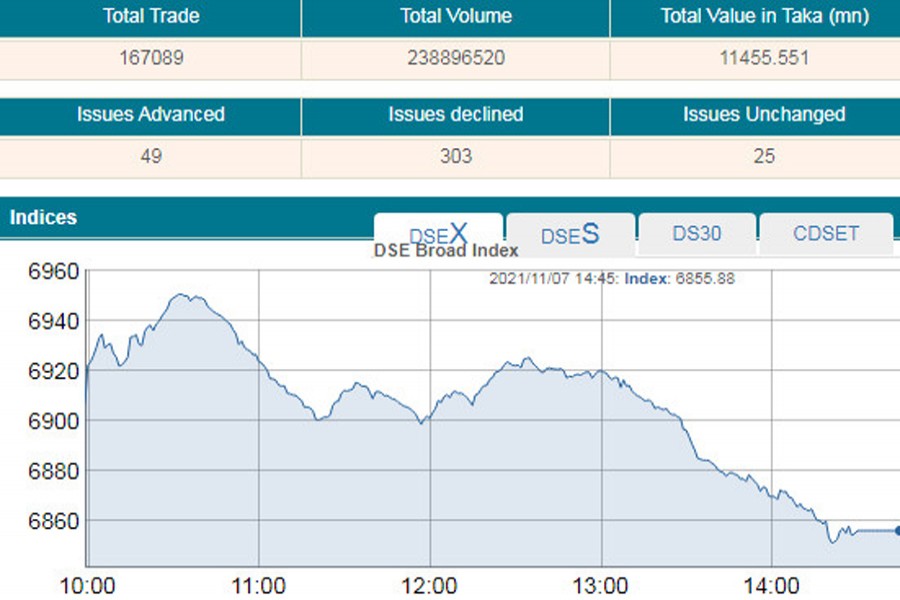This screenshot has height=600, width=900.
Task: Show the CDSET index tab
Action: [825, 235]
